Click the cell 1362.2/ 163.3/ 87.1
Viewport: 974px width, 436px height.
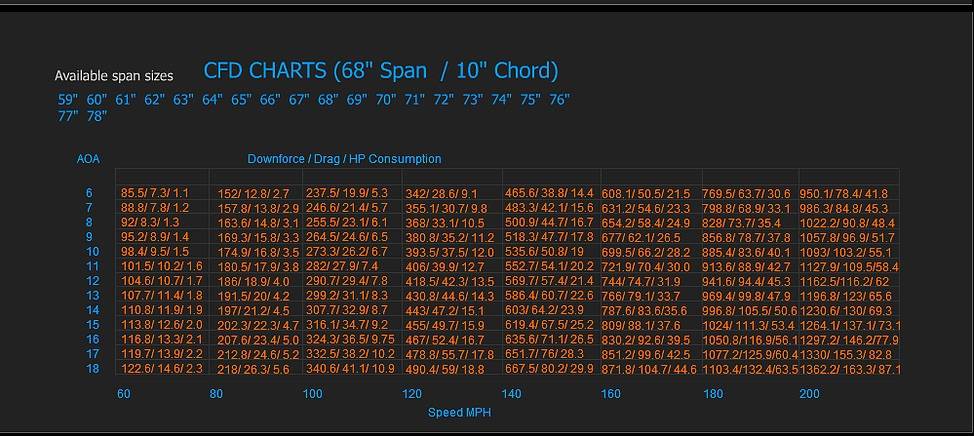pyautogui.click(x=850, y=369)
